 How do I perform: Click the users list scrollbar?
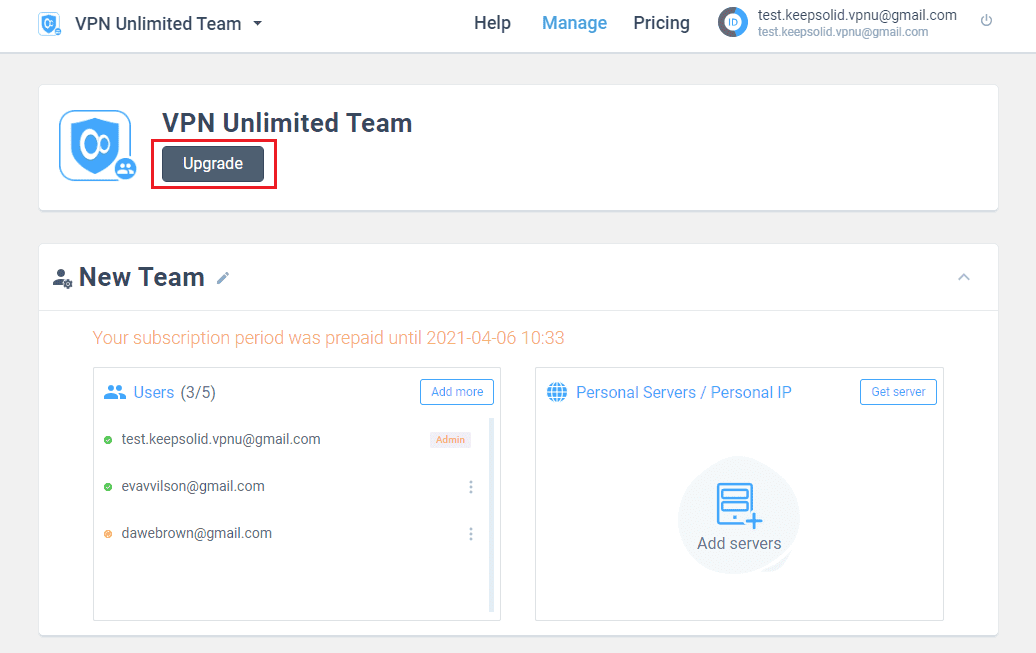click(x=491, y=515)
